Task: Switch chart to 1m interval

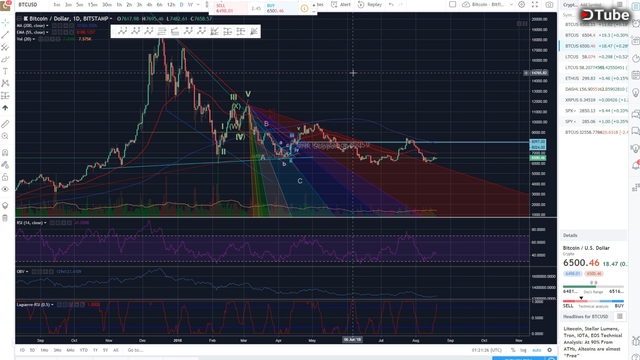Action: click(57, 4)
